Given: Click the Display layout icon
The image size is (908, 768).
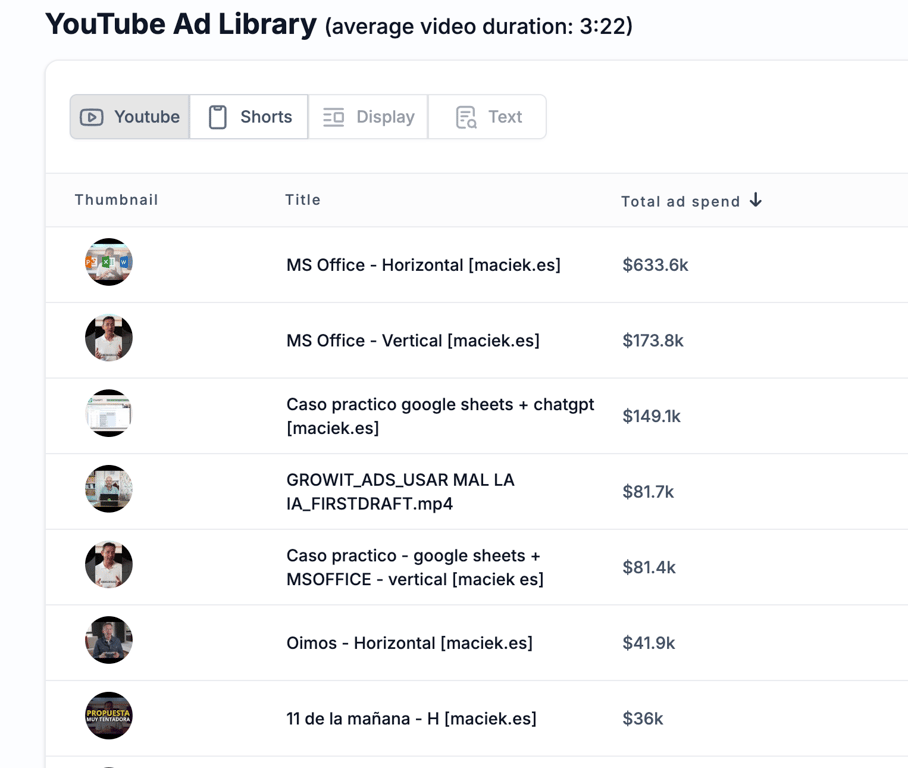Looking at the screenshot, I should pyautogui.click(x=334, y=117).
